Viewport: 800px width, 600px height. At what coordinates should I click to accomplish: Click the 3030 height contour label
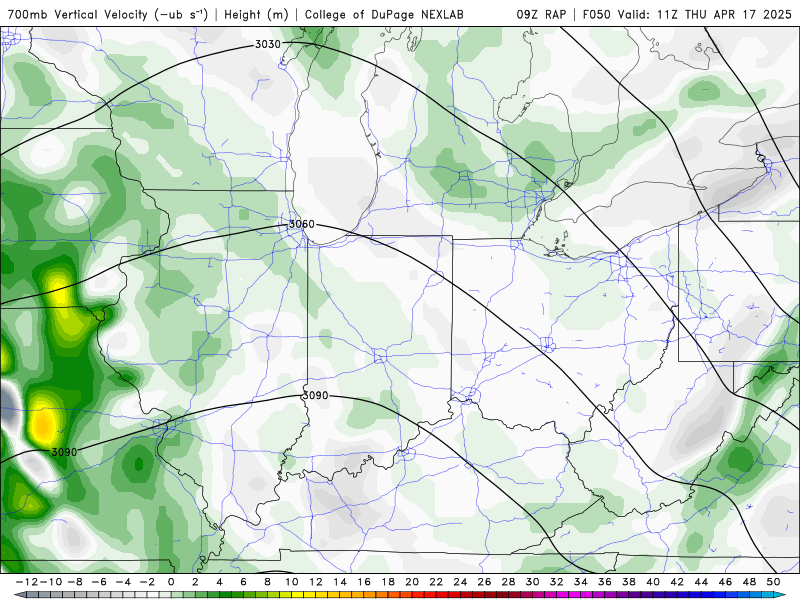pyautogui.click(x=268, y=44)
